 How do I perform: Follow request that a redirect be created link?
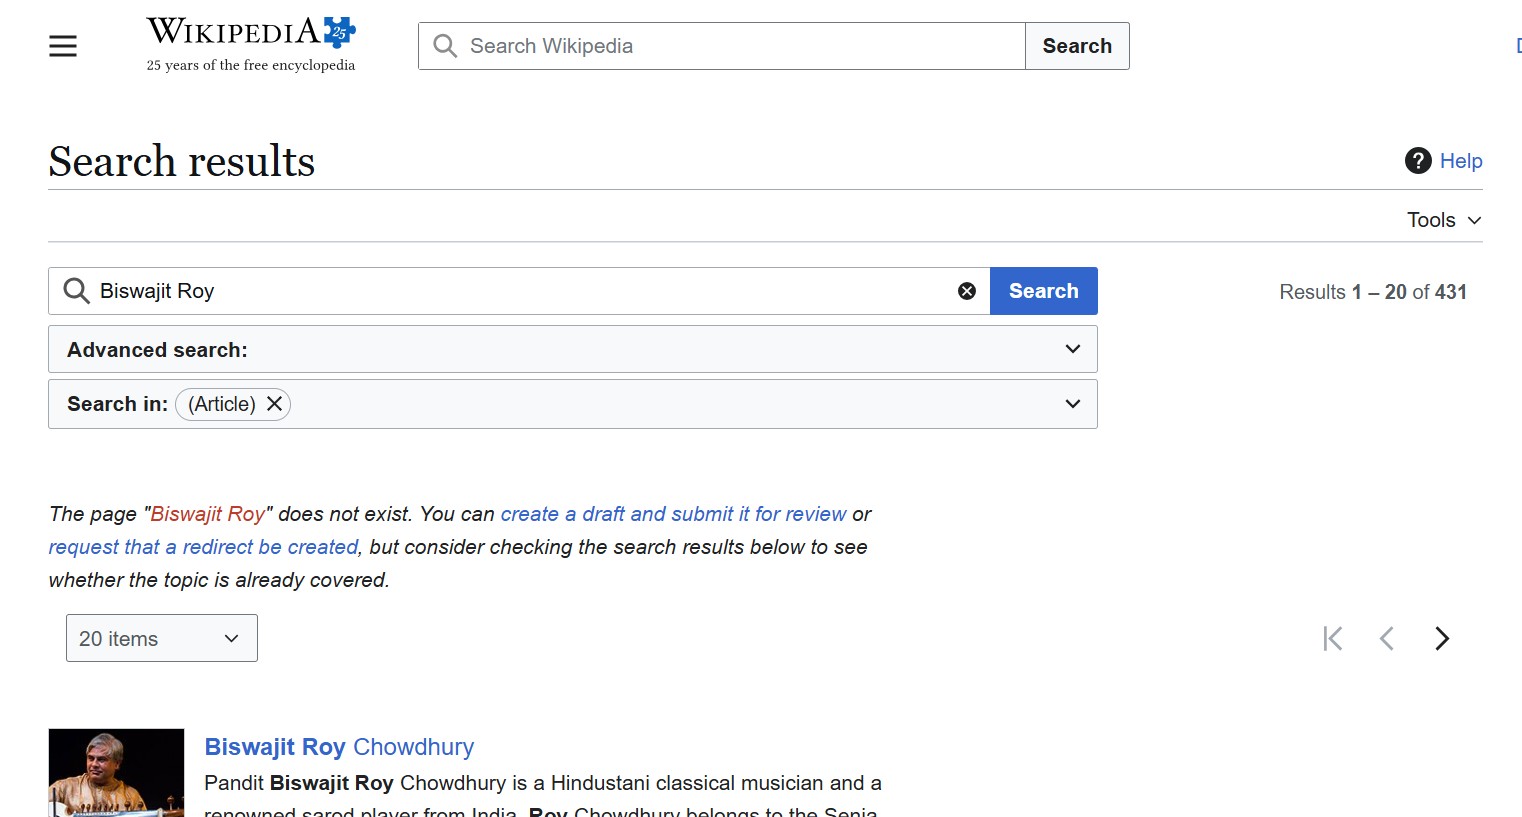click(203, 547)
